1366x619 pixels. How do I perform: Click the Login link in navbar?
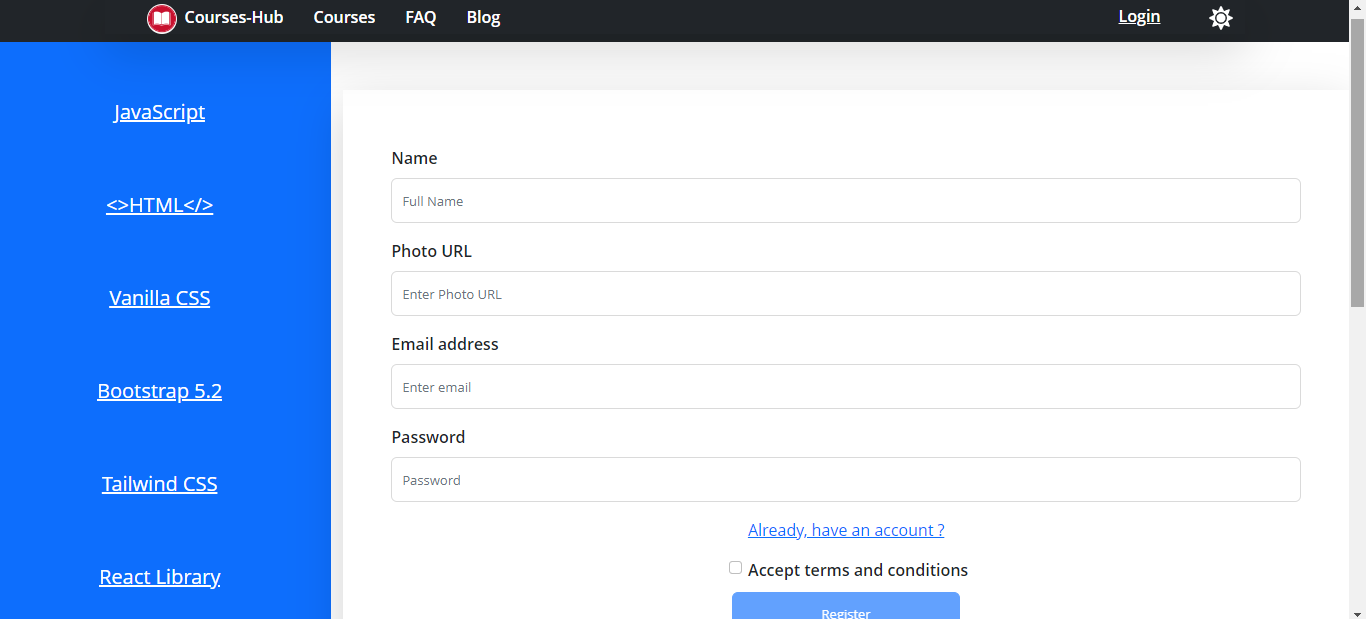click(1139, 17)
